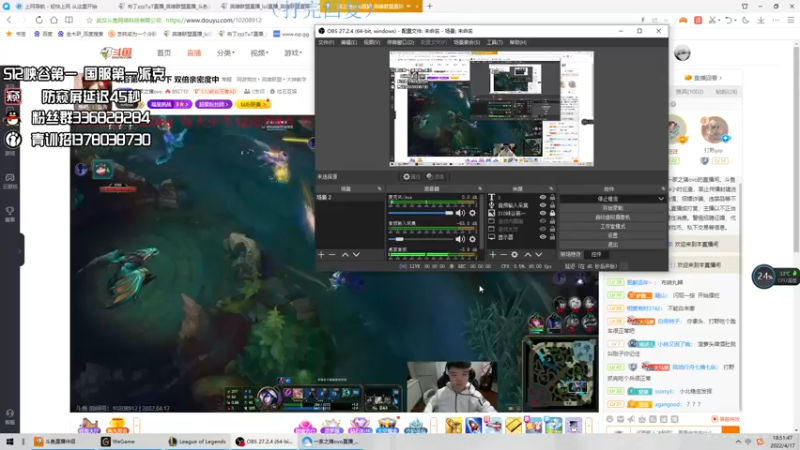Image resolution: width=800 pixels, height=450 pixels.
Task: Add a new scene in OBS
Action: 321,254
